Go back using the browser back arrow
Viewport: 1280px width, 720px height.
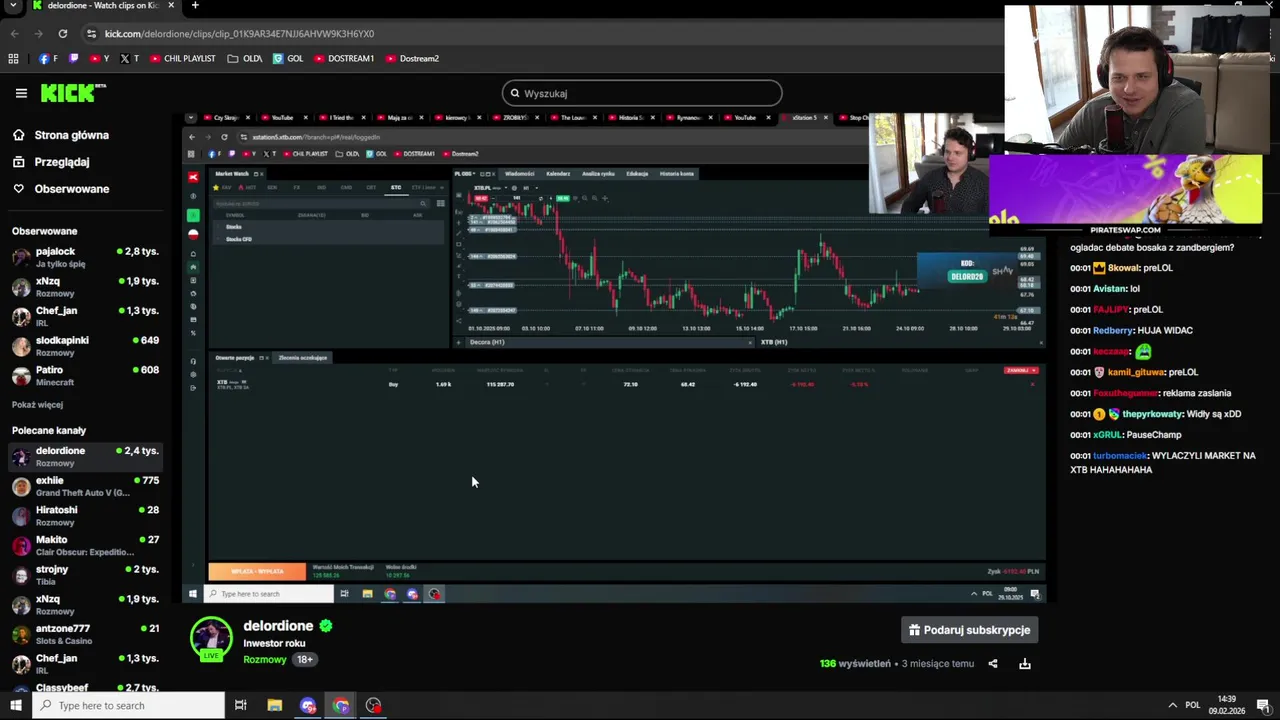(14, 33)
